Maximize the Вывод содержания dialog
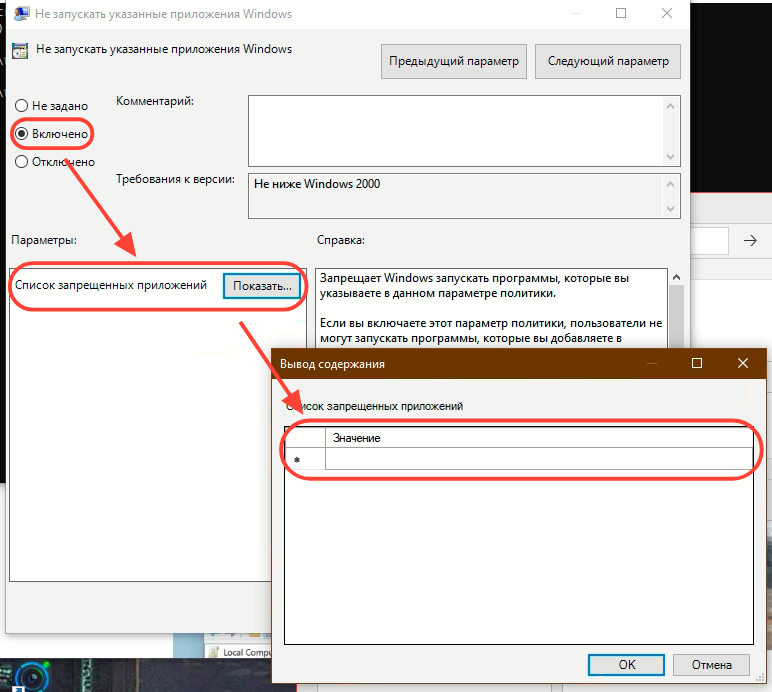 (x=697, y=363)
